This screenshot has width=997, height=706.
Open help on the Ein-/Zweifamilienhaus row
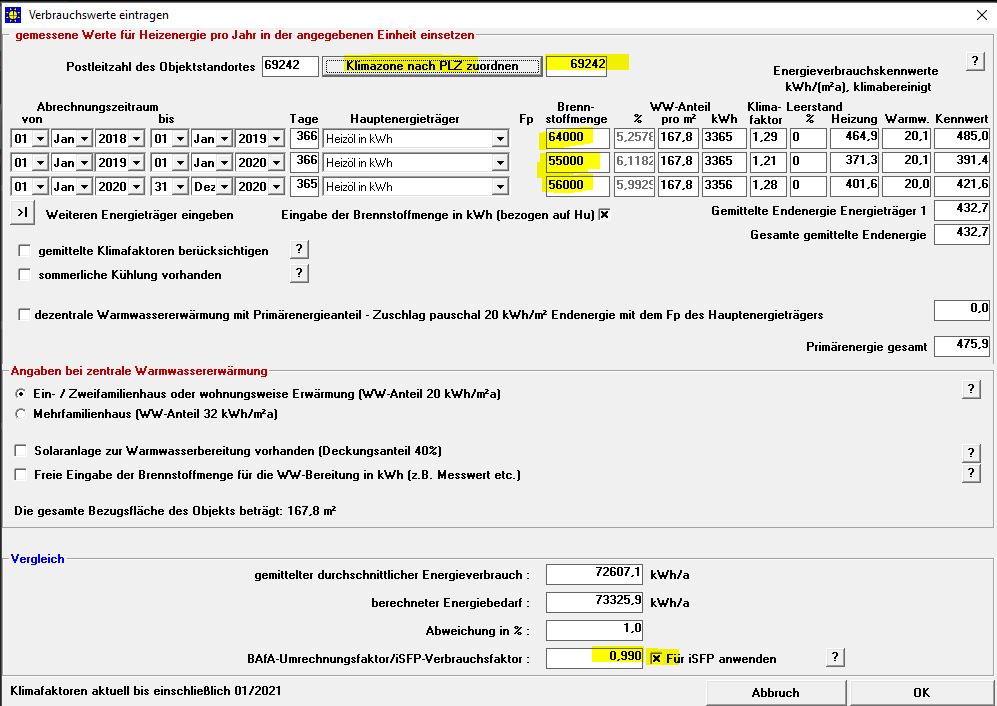971,389
